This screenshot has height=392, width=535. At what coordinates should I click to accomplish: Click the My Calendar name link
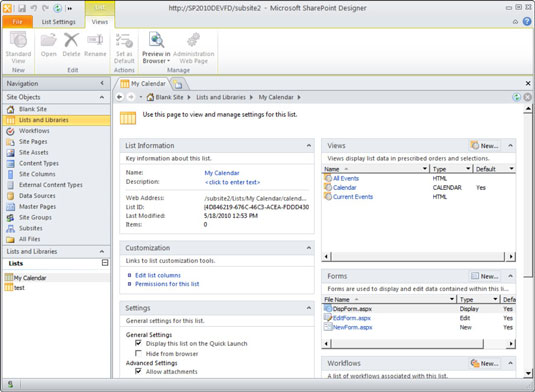[222, 173]
